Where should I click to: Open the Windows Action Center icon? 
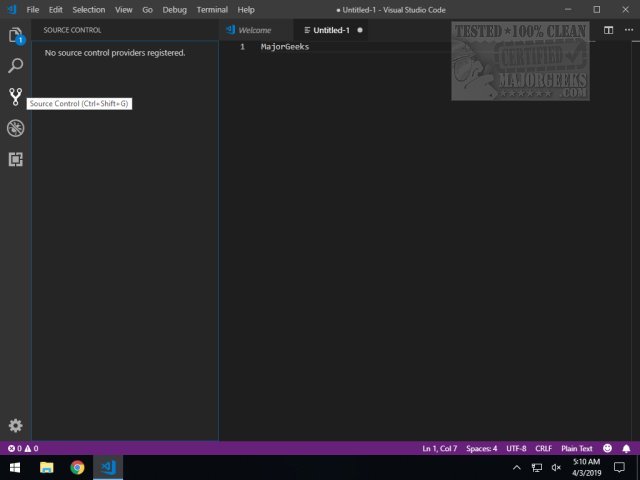(619, 467)
